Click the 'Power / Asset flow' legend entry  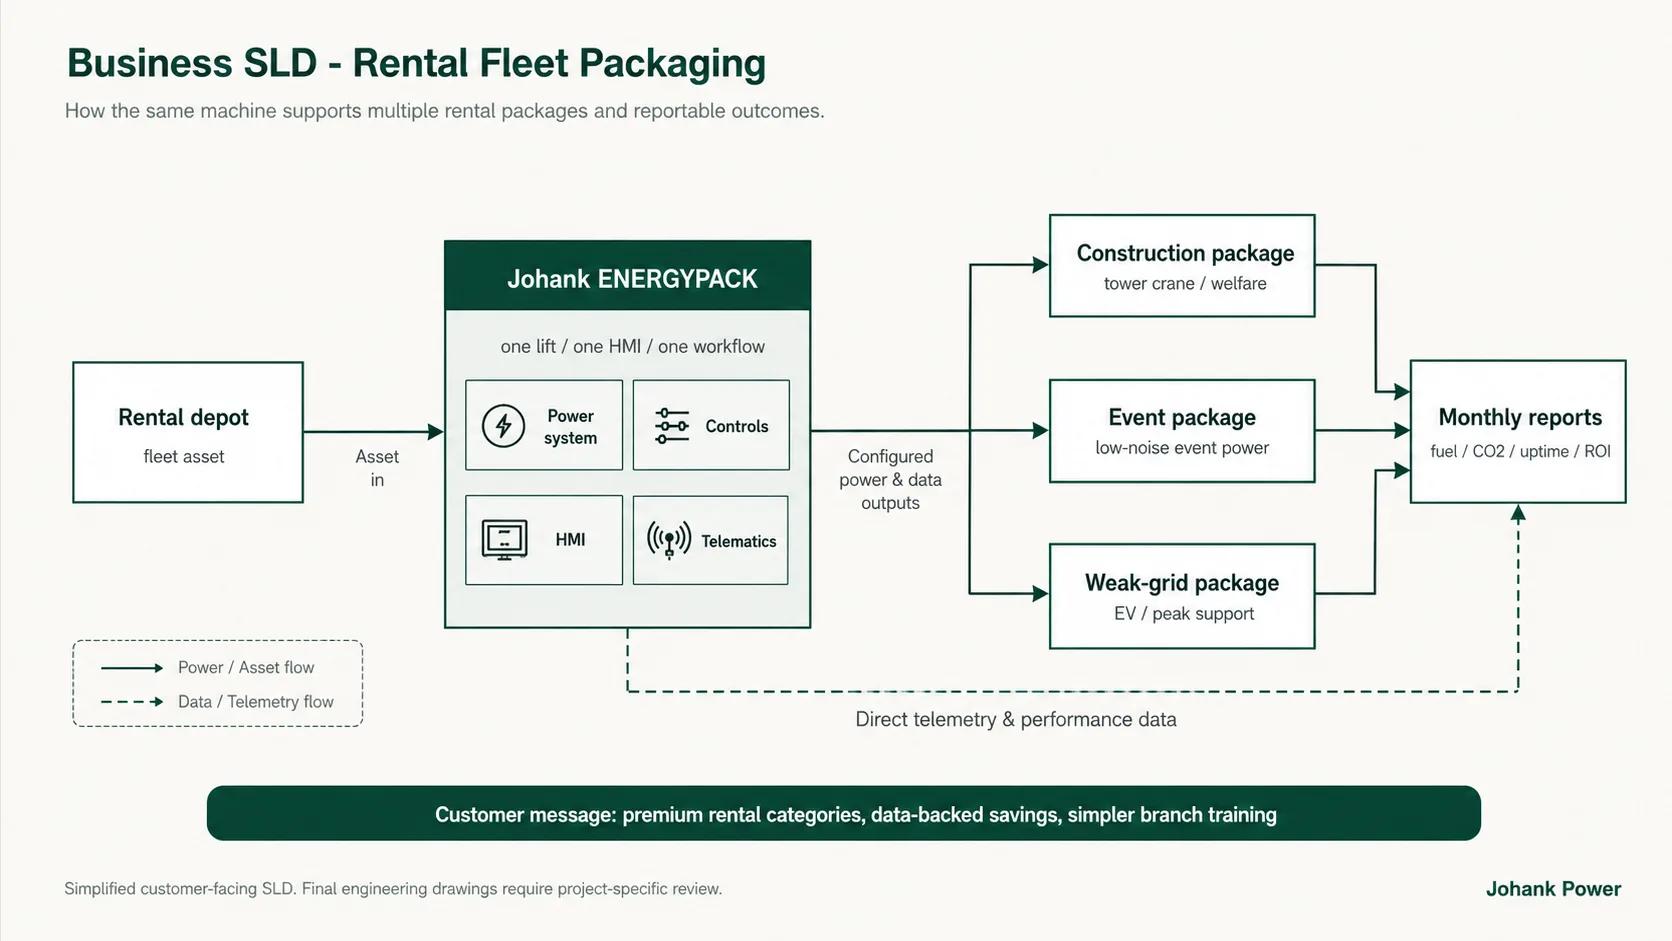click(208, 667)
